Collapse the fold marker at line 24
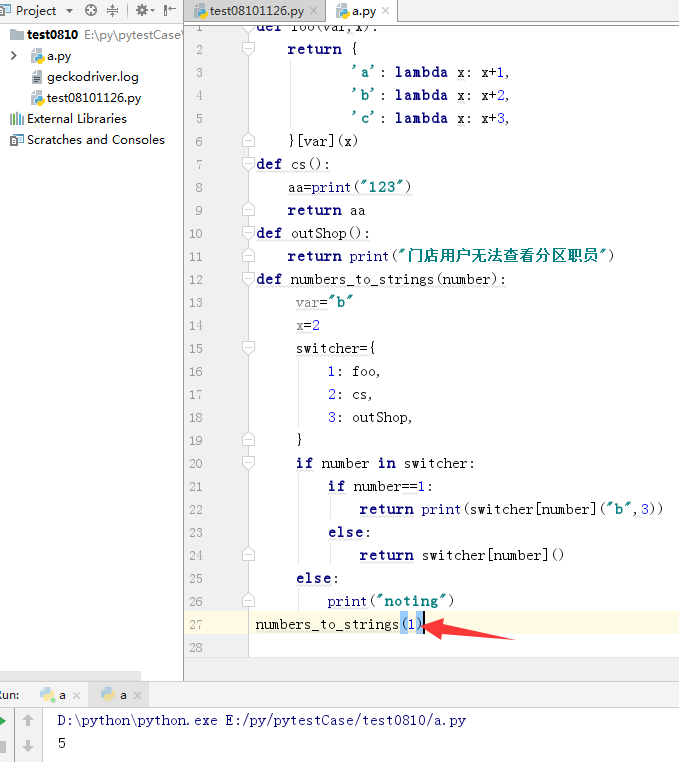 click(x=248, y=555)
